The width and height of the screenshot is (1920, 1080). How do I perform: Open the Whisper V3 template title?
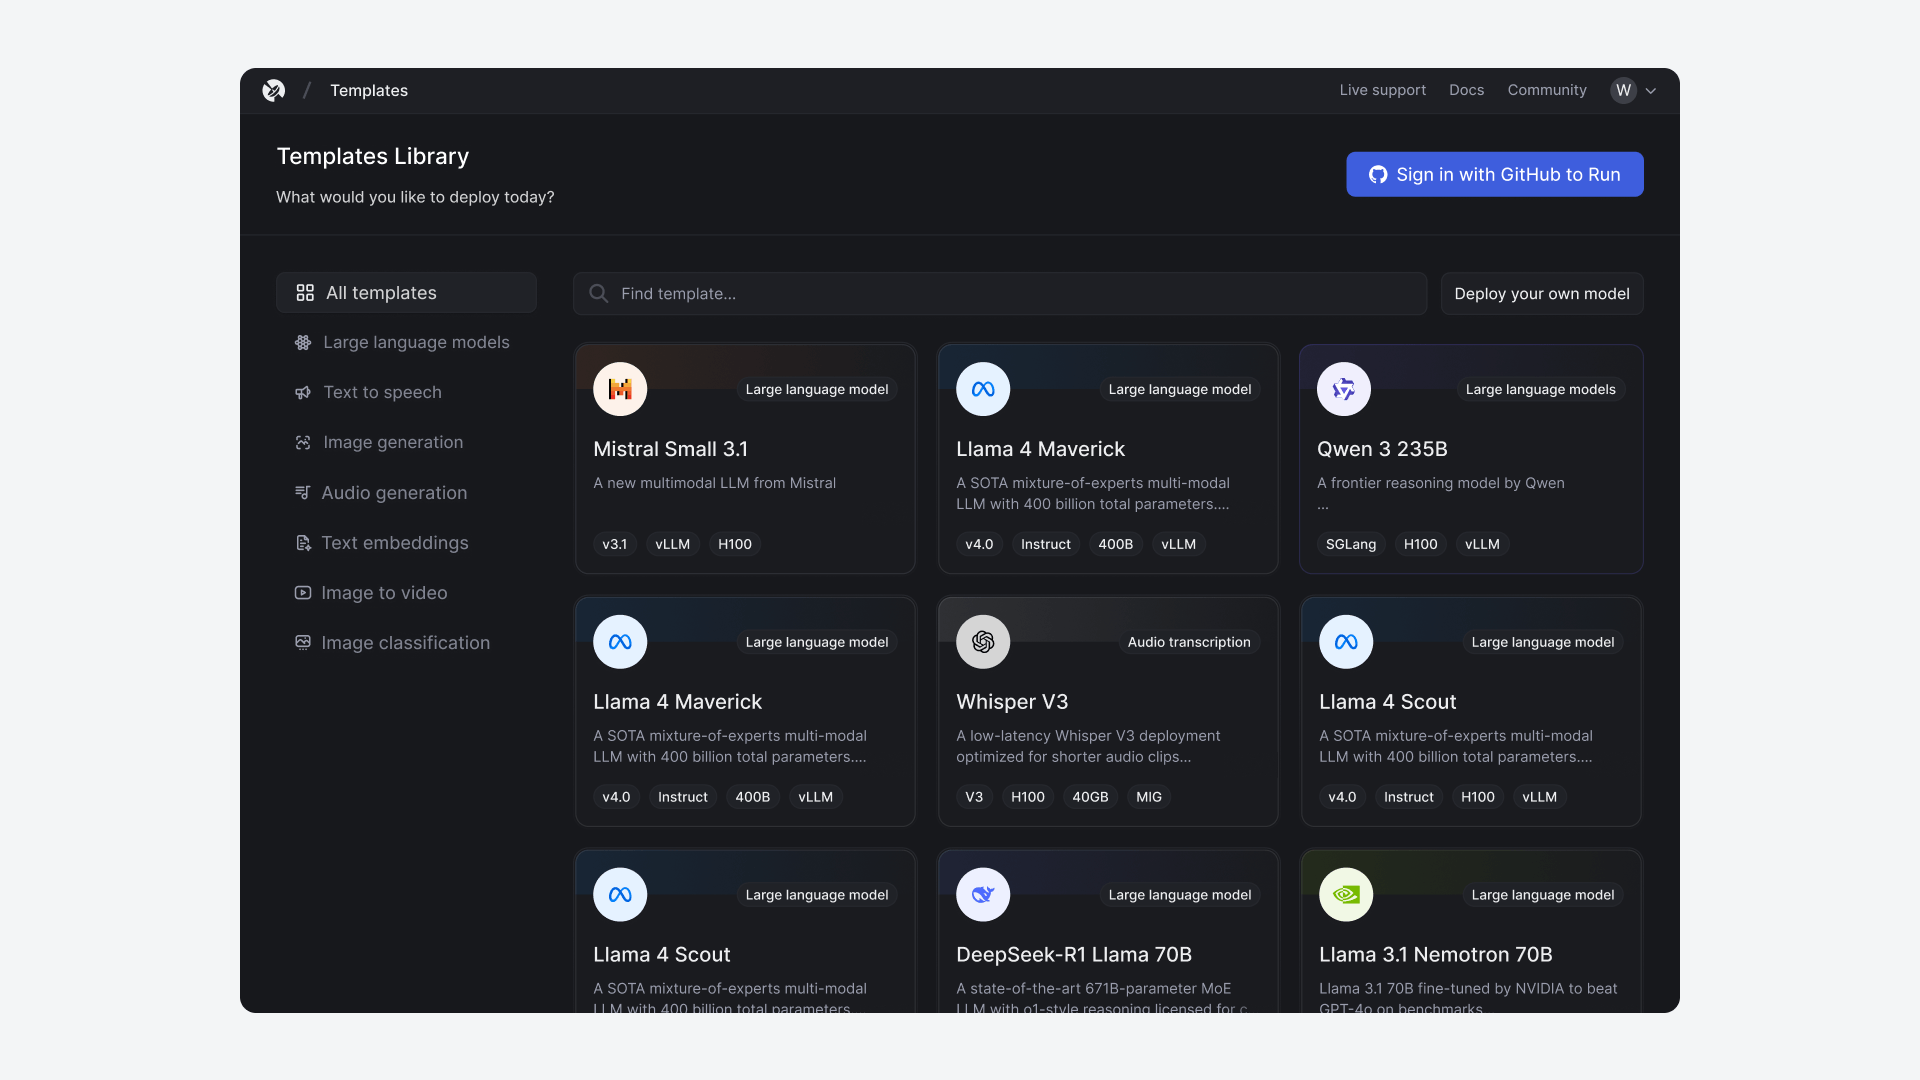click(1012, 702)
